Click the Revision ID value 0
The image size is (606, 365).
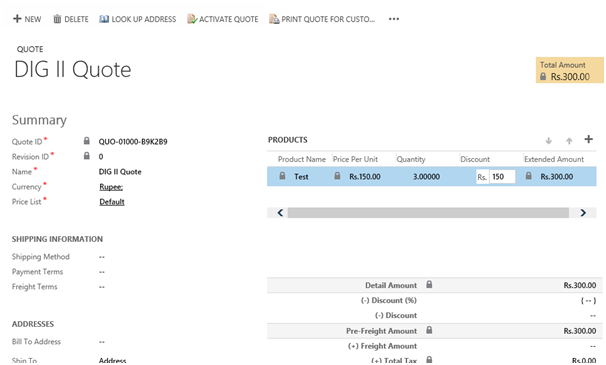click(101, 157)
